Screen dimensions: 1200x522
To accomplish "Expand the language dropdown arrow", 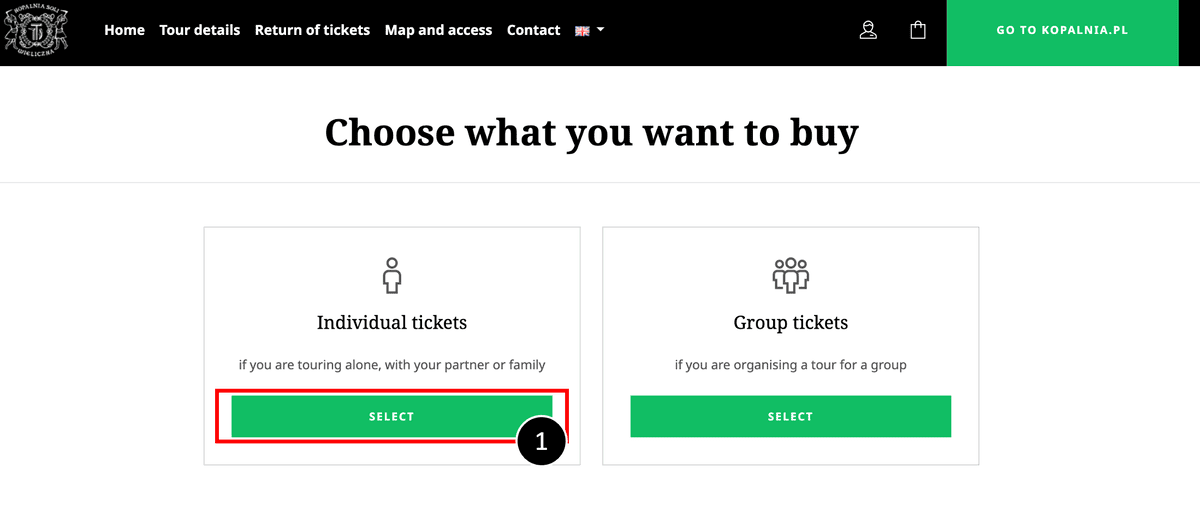I will tap(600, 30).
